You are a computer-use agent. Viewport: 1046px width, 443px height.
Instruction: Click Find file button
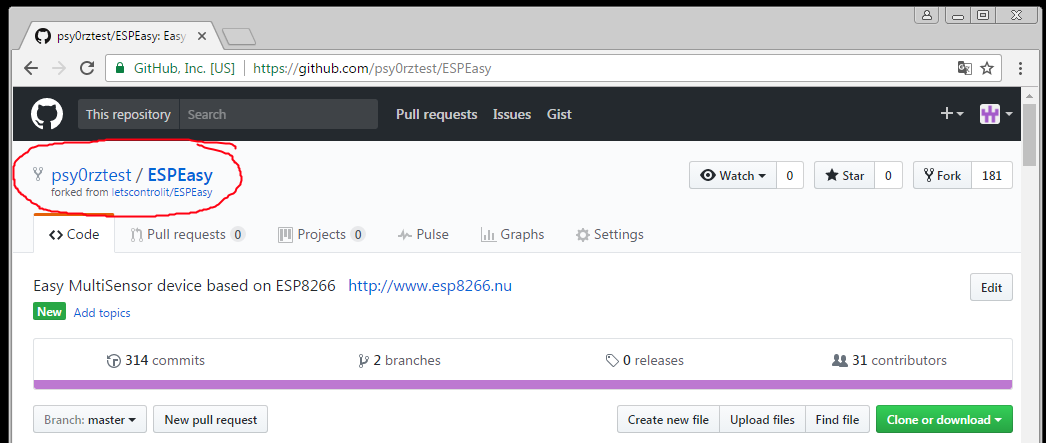pos(837,420)
